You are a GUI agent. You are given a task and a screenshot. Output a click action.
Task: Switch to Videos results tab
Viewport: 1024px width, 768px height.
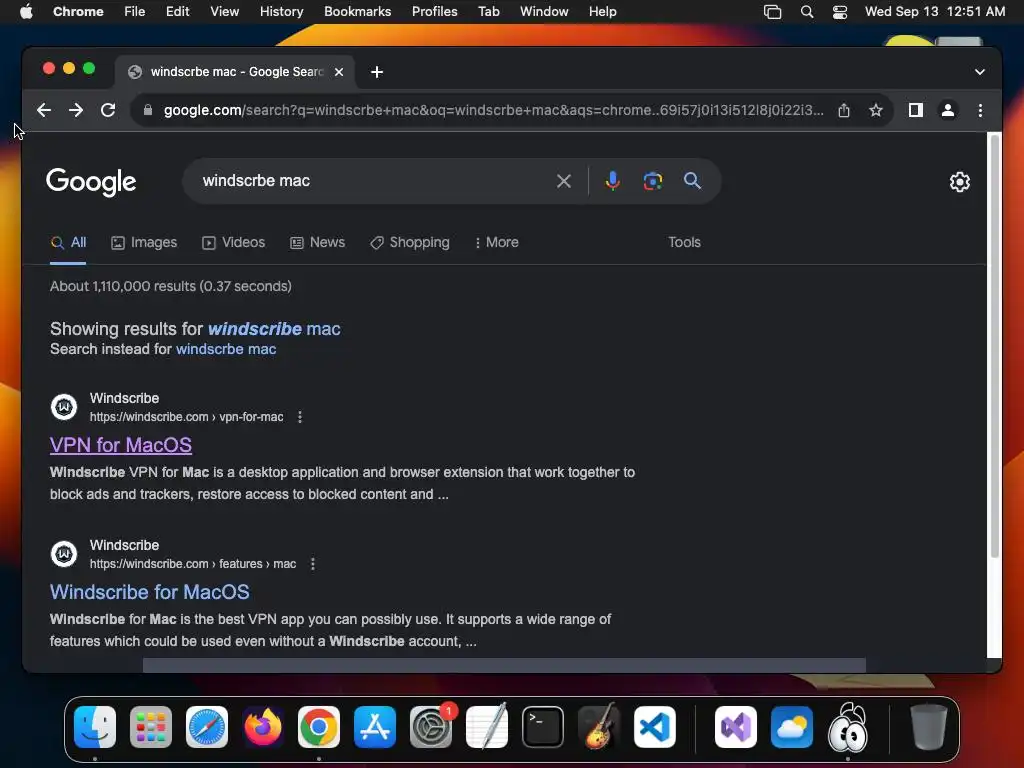pyautogui.click(x=233, y=242)
